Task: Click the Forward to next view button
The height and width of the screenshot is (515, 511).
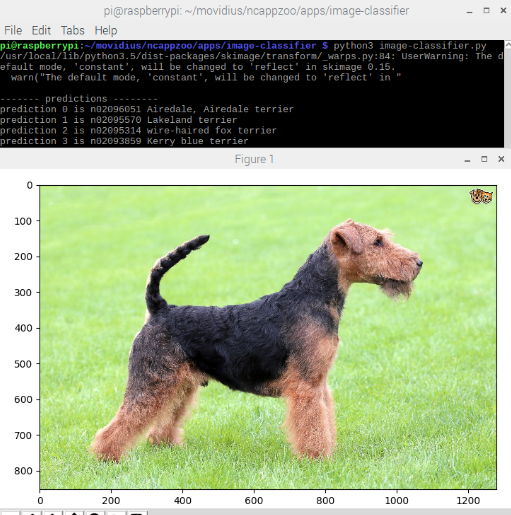Action: pyautogui.click(x=53, y=513)
